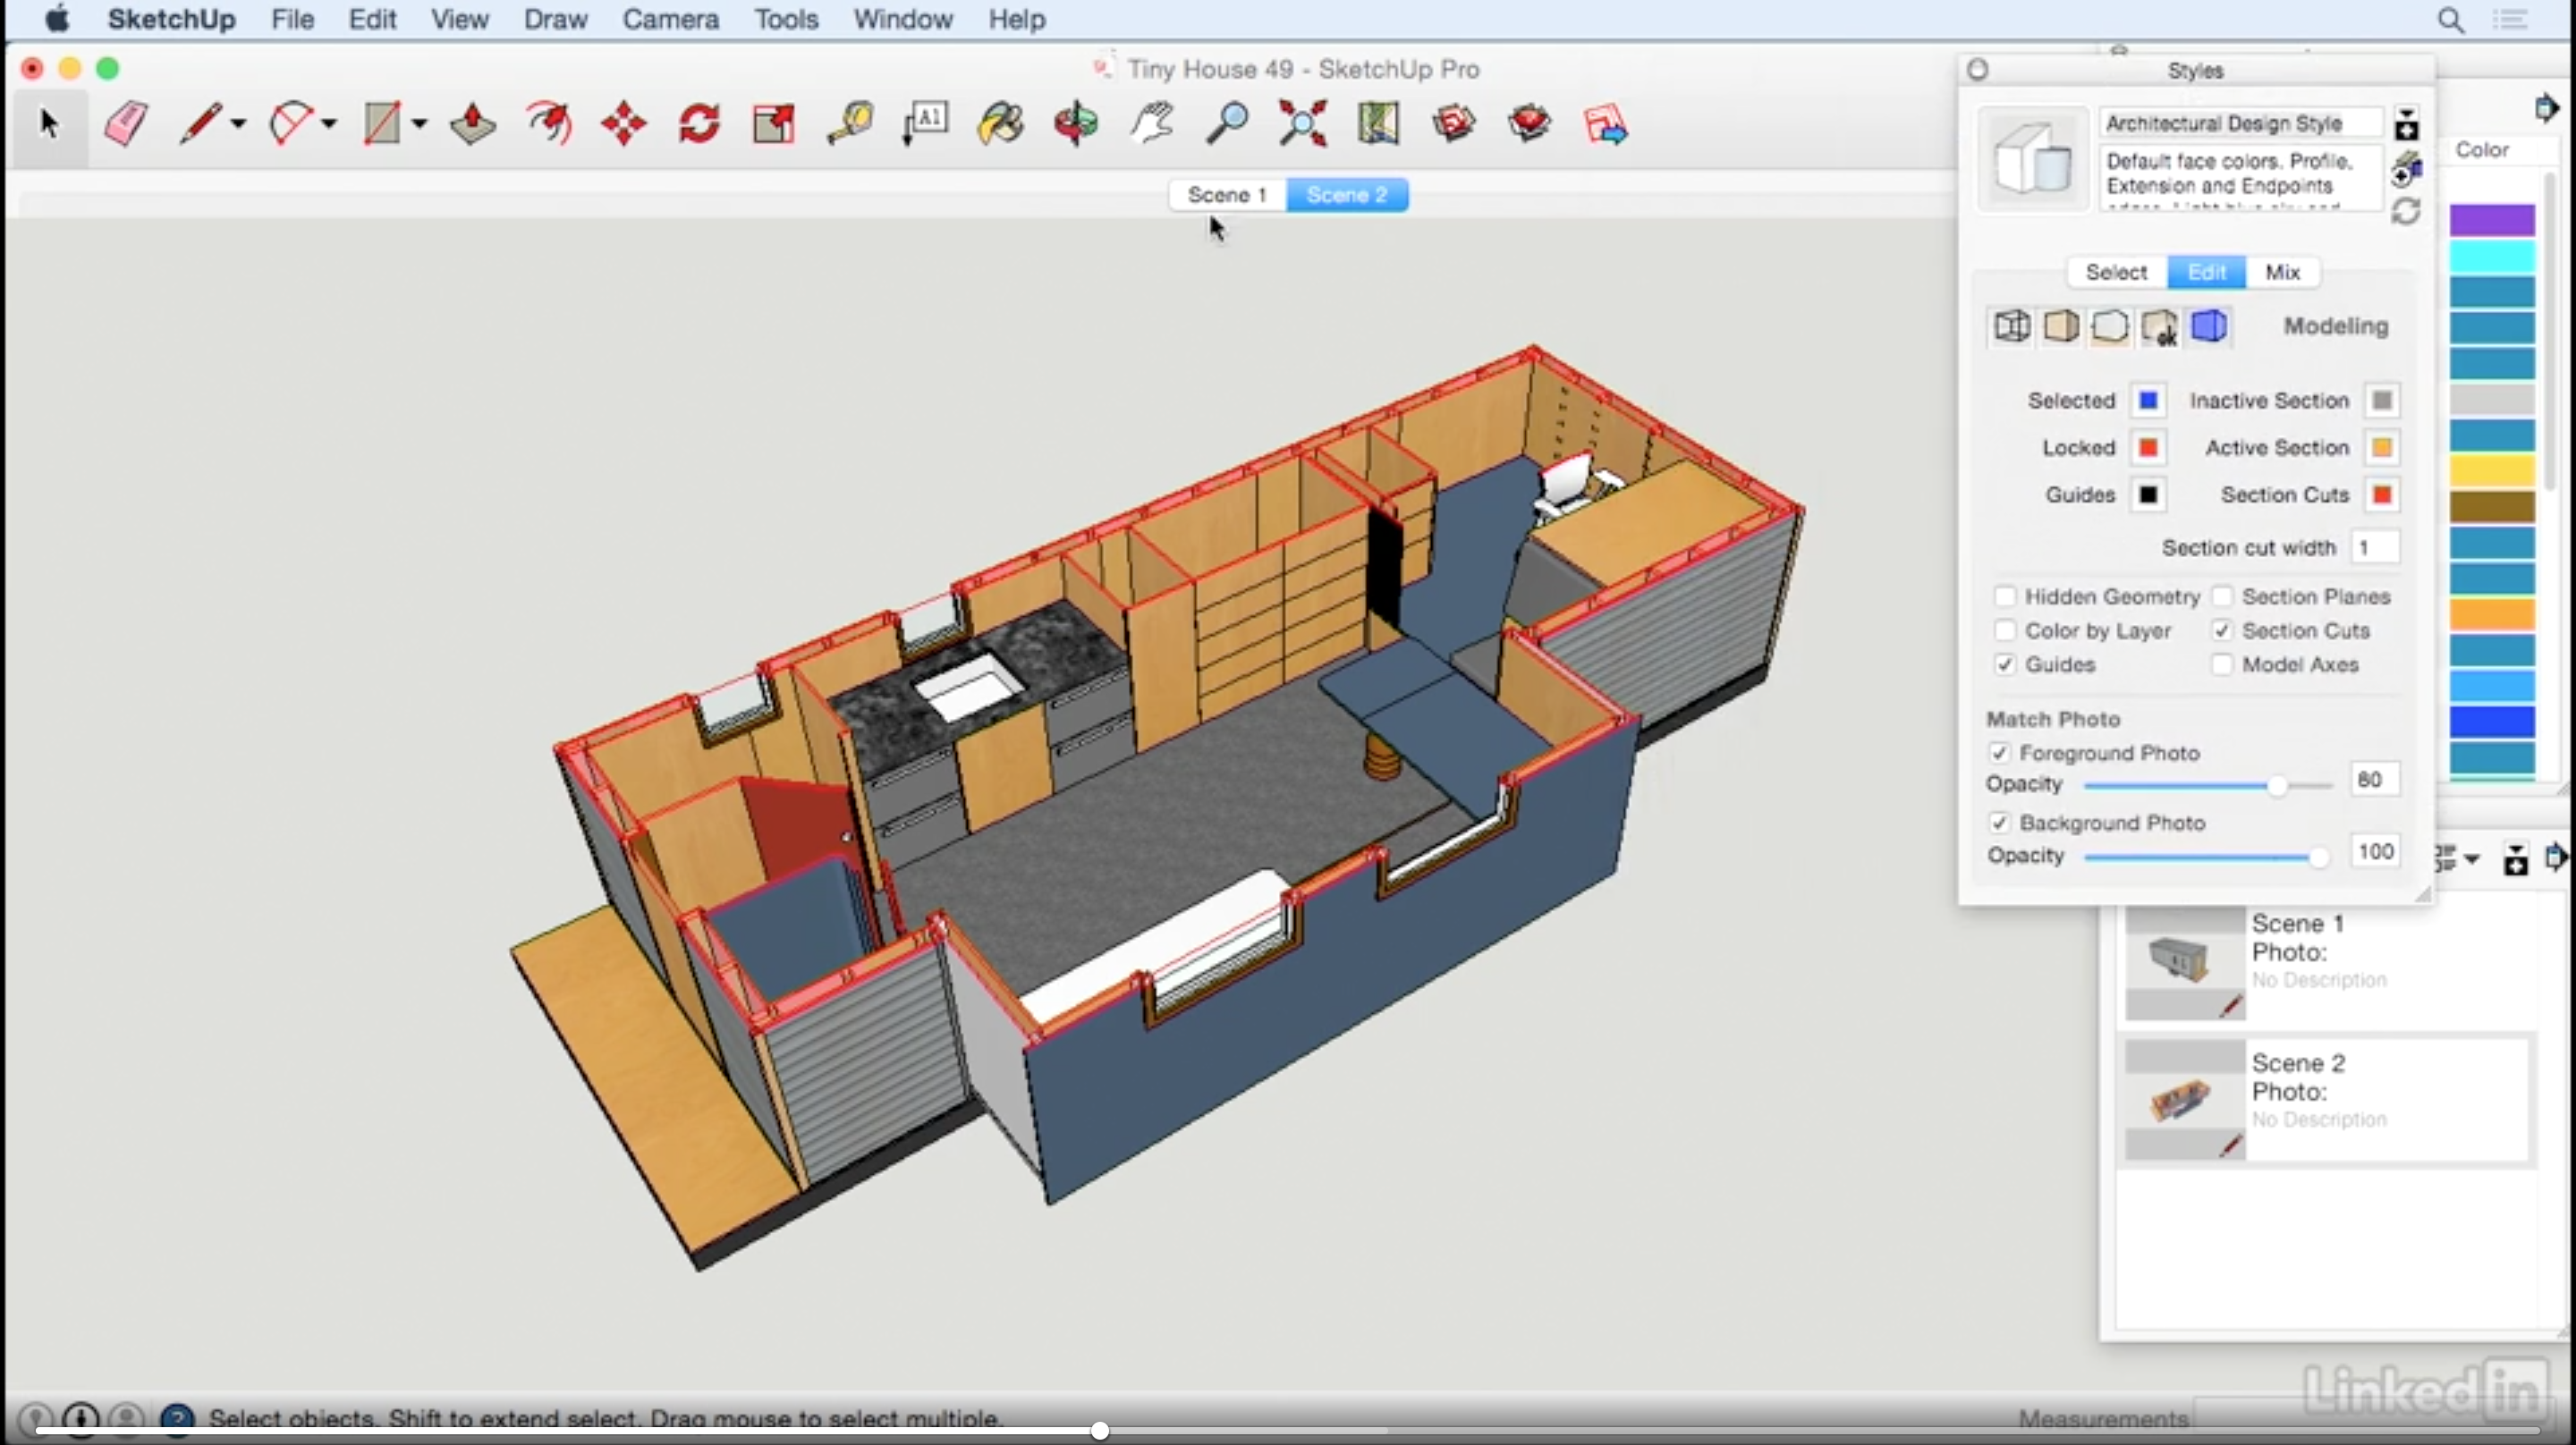Open the Line tool dropdown arrow
Screen dimensions: 2576x1445
pyautogui.click(x=238, y=124)
